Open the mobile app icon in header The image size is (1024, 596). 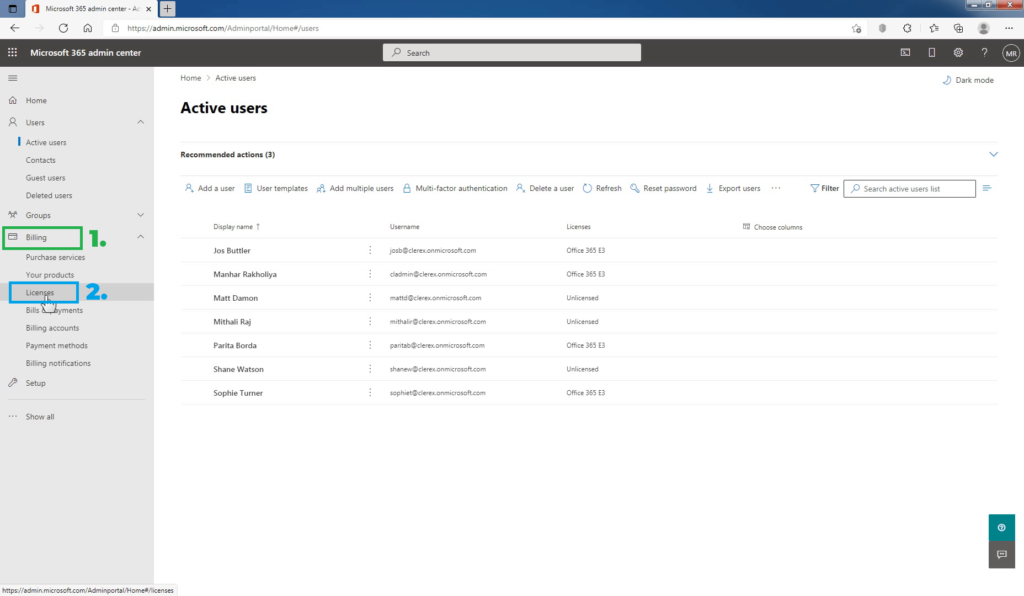pyautogui.click(x=932, y=52)
